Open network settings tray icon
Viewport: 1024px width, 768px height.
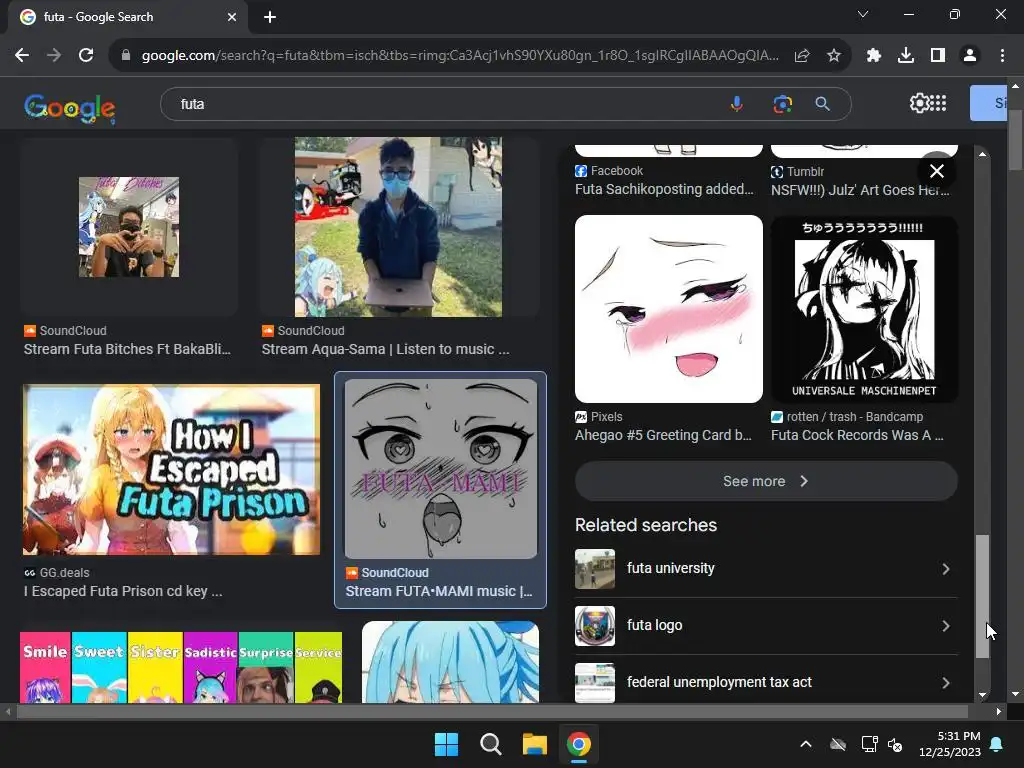[869, 744]
